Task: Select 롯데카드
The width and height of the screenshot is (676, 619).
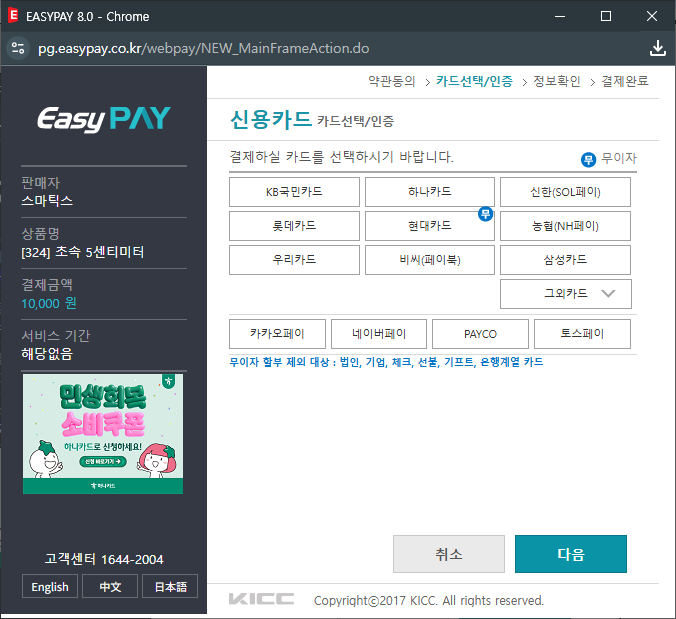Action: [294, 226]
